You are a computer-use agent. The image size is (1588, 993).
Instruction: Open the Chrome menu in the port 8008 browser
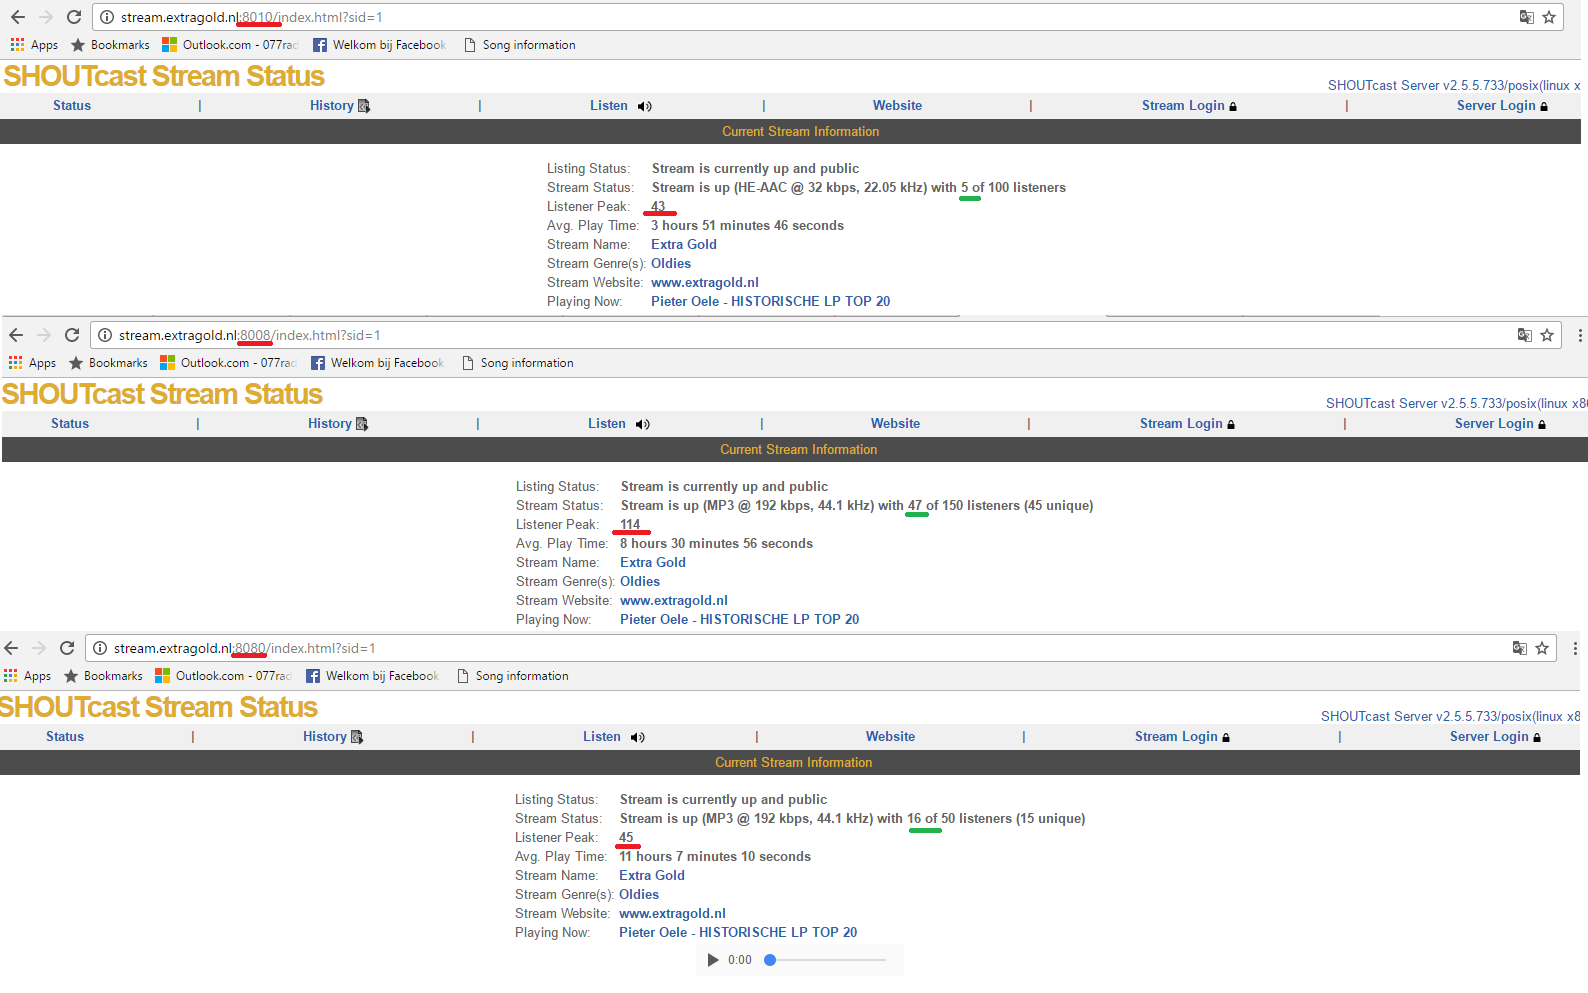[1579, 335]
